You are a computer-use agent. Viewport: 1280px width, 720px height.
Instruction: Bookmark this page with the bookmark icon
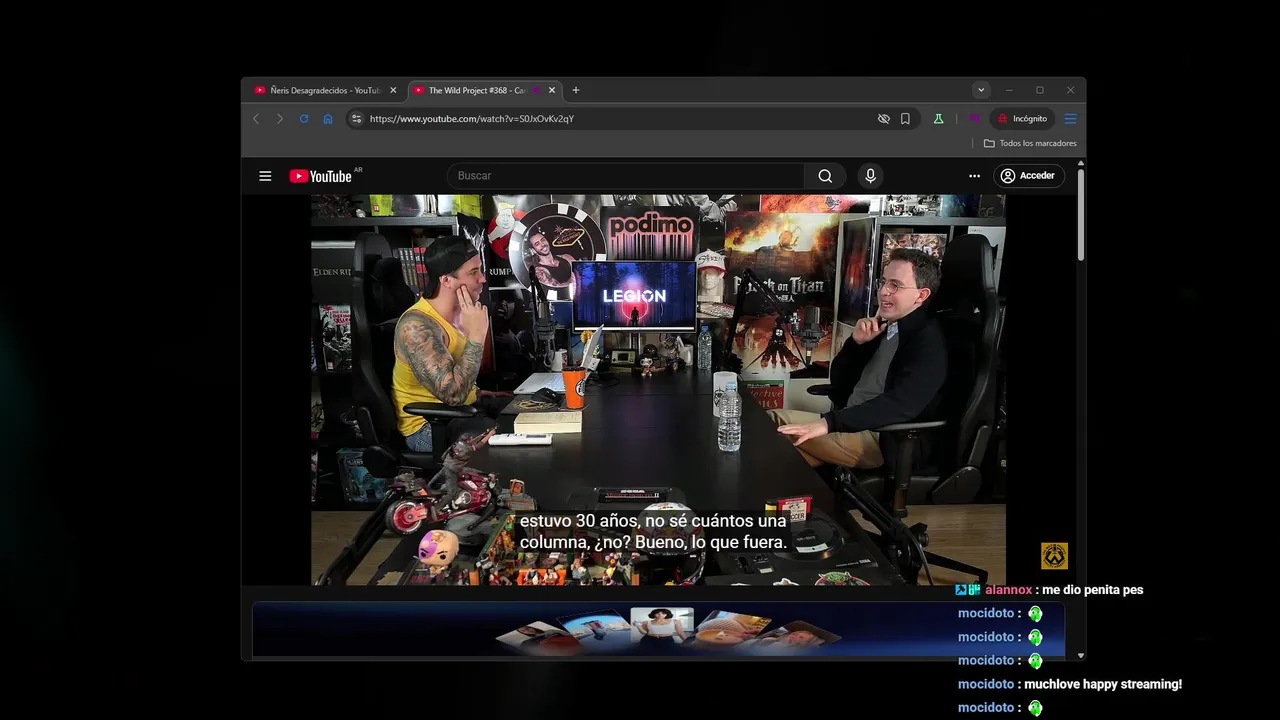[x=905, y=119]
